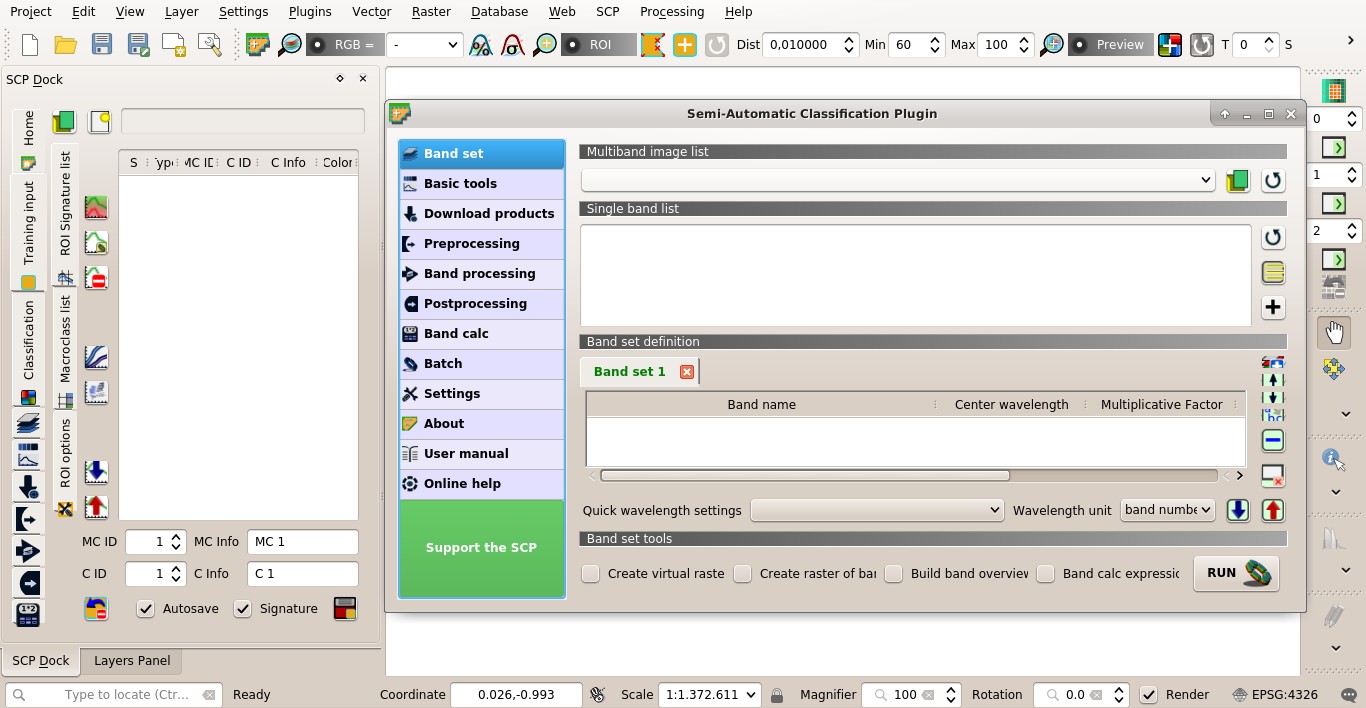Image resolution: width=1366 pixels, height=708 pixels.
Task: Open the Wavelength unit dropdown
Action: (x=1168, y=510)
